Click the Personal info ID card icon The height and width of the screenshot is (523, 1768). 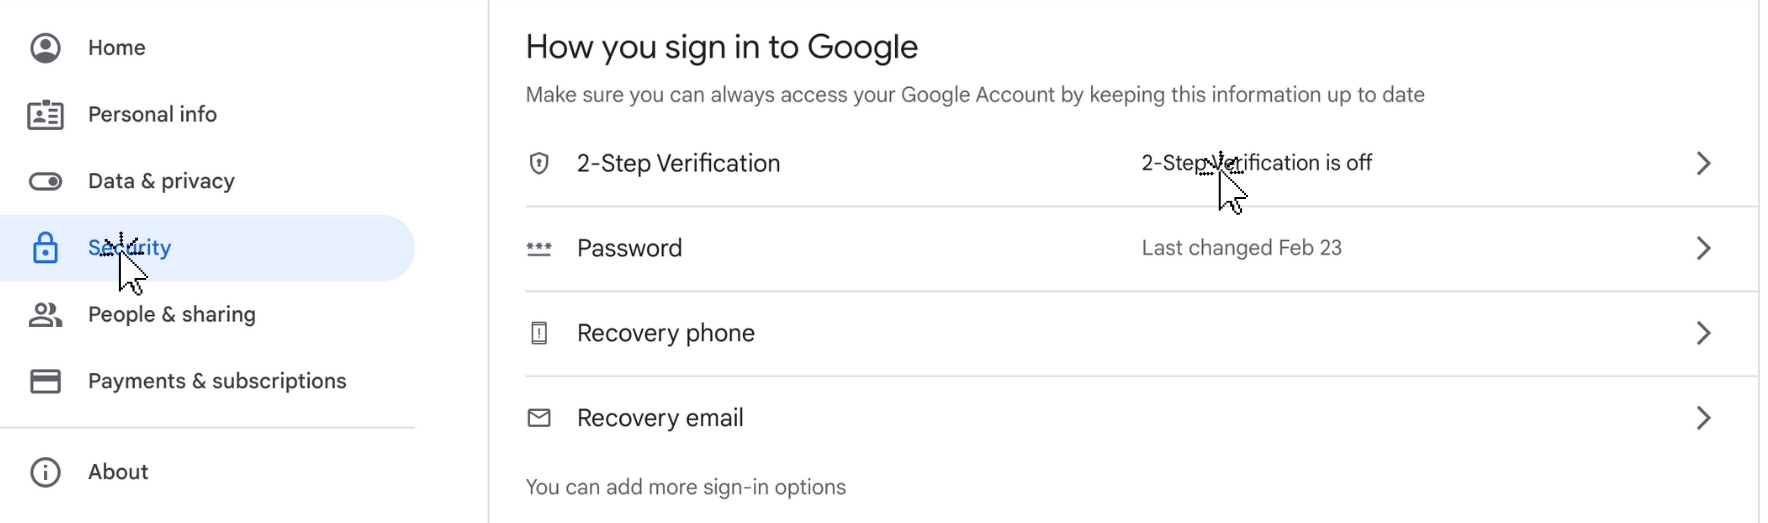pyautogui.click(x=45, y=115)
